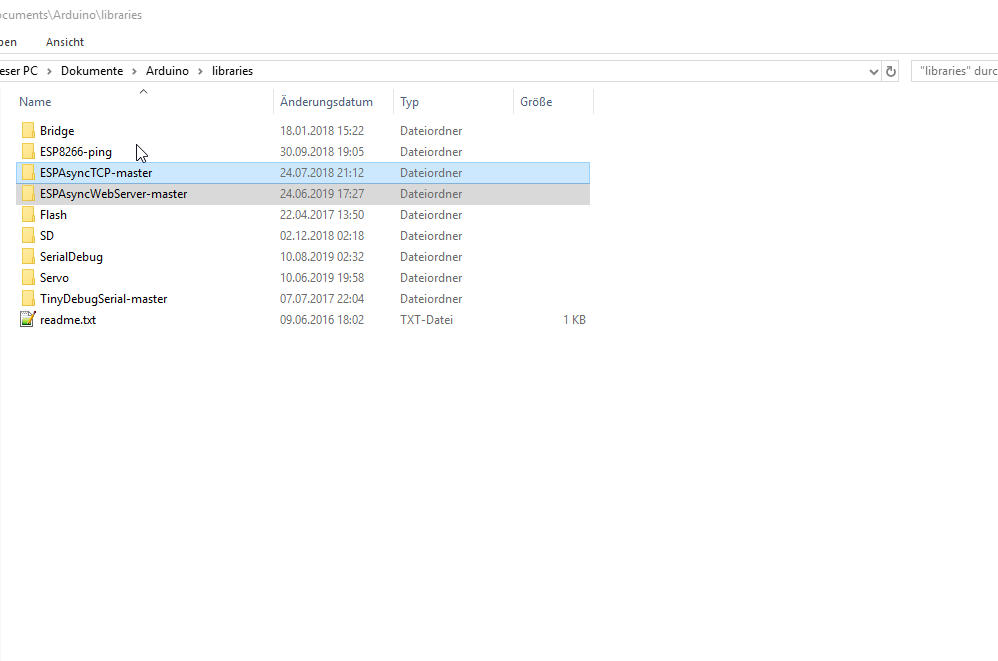Select the ESPAsyncWebServer-master name
Screen dimensions: 998x661
113,193
